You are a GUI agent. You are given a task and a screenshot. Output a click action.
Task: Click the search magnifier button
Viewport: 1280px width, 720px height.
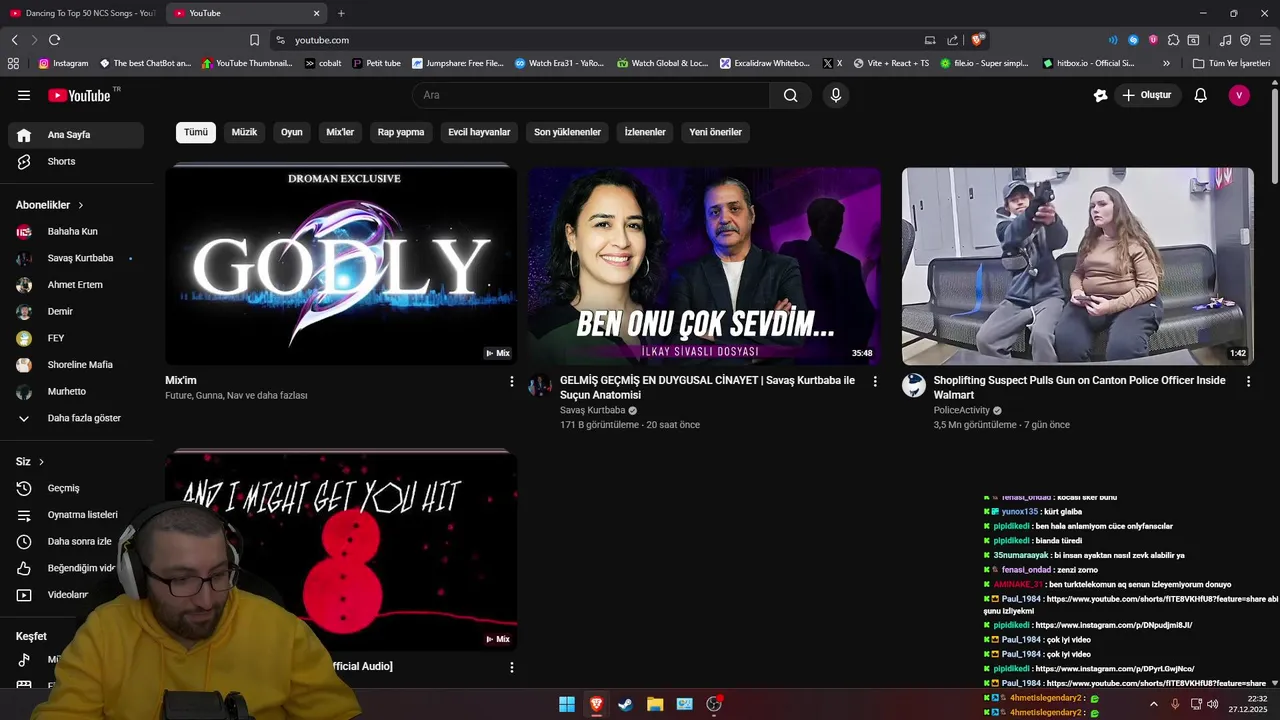coord(790,95)
